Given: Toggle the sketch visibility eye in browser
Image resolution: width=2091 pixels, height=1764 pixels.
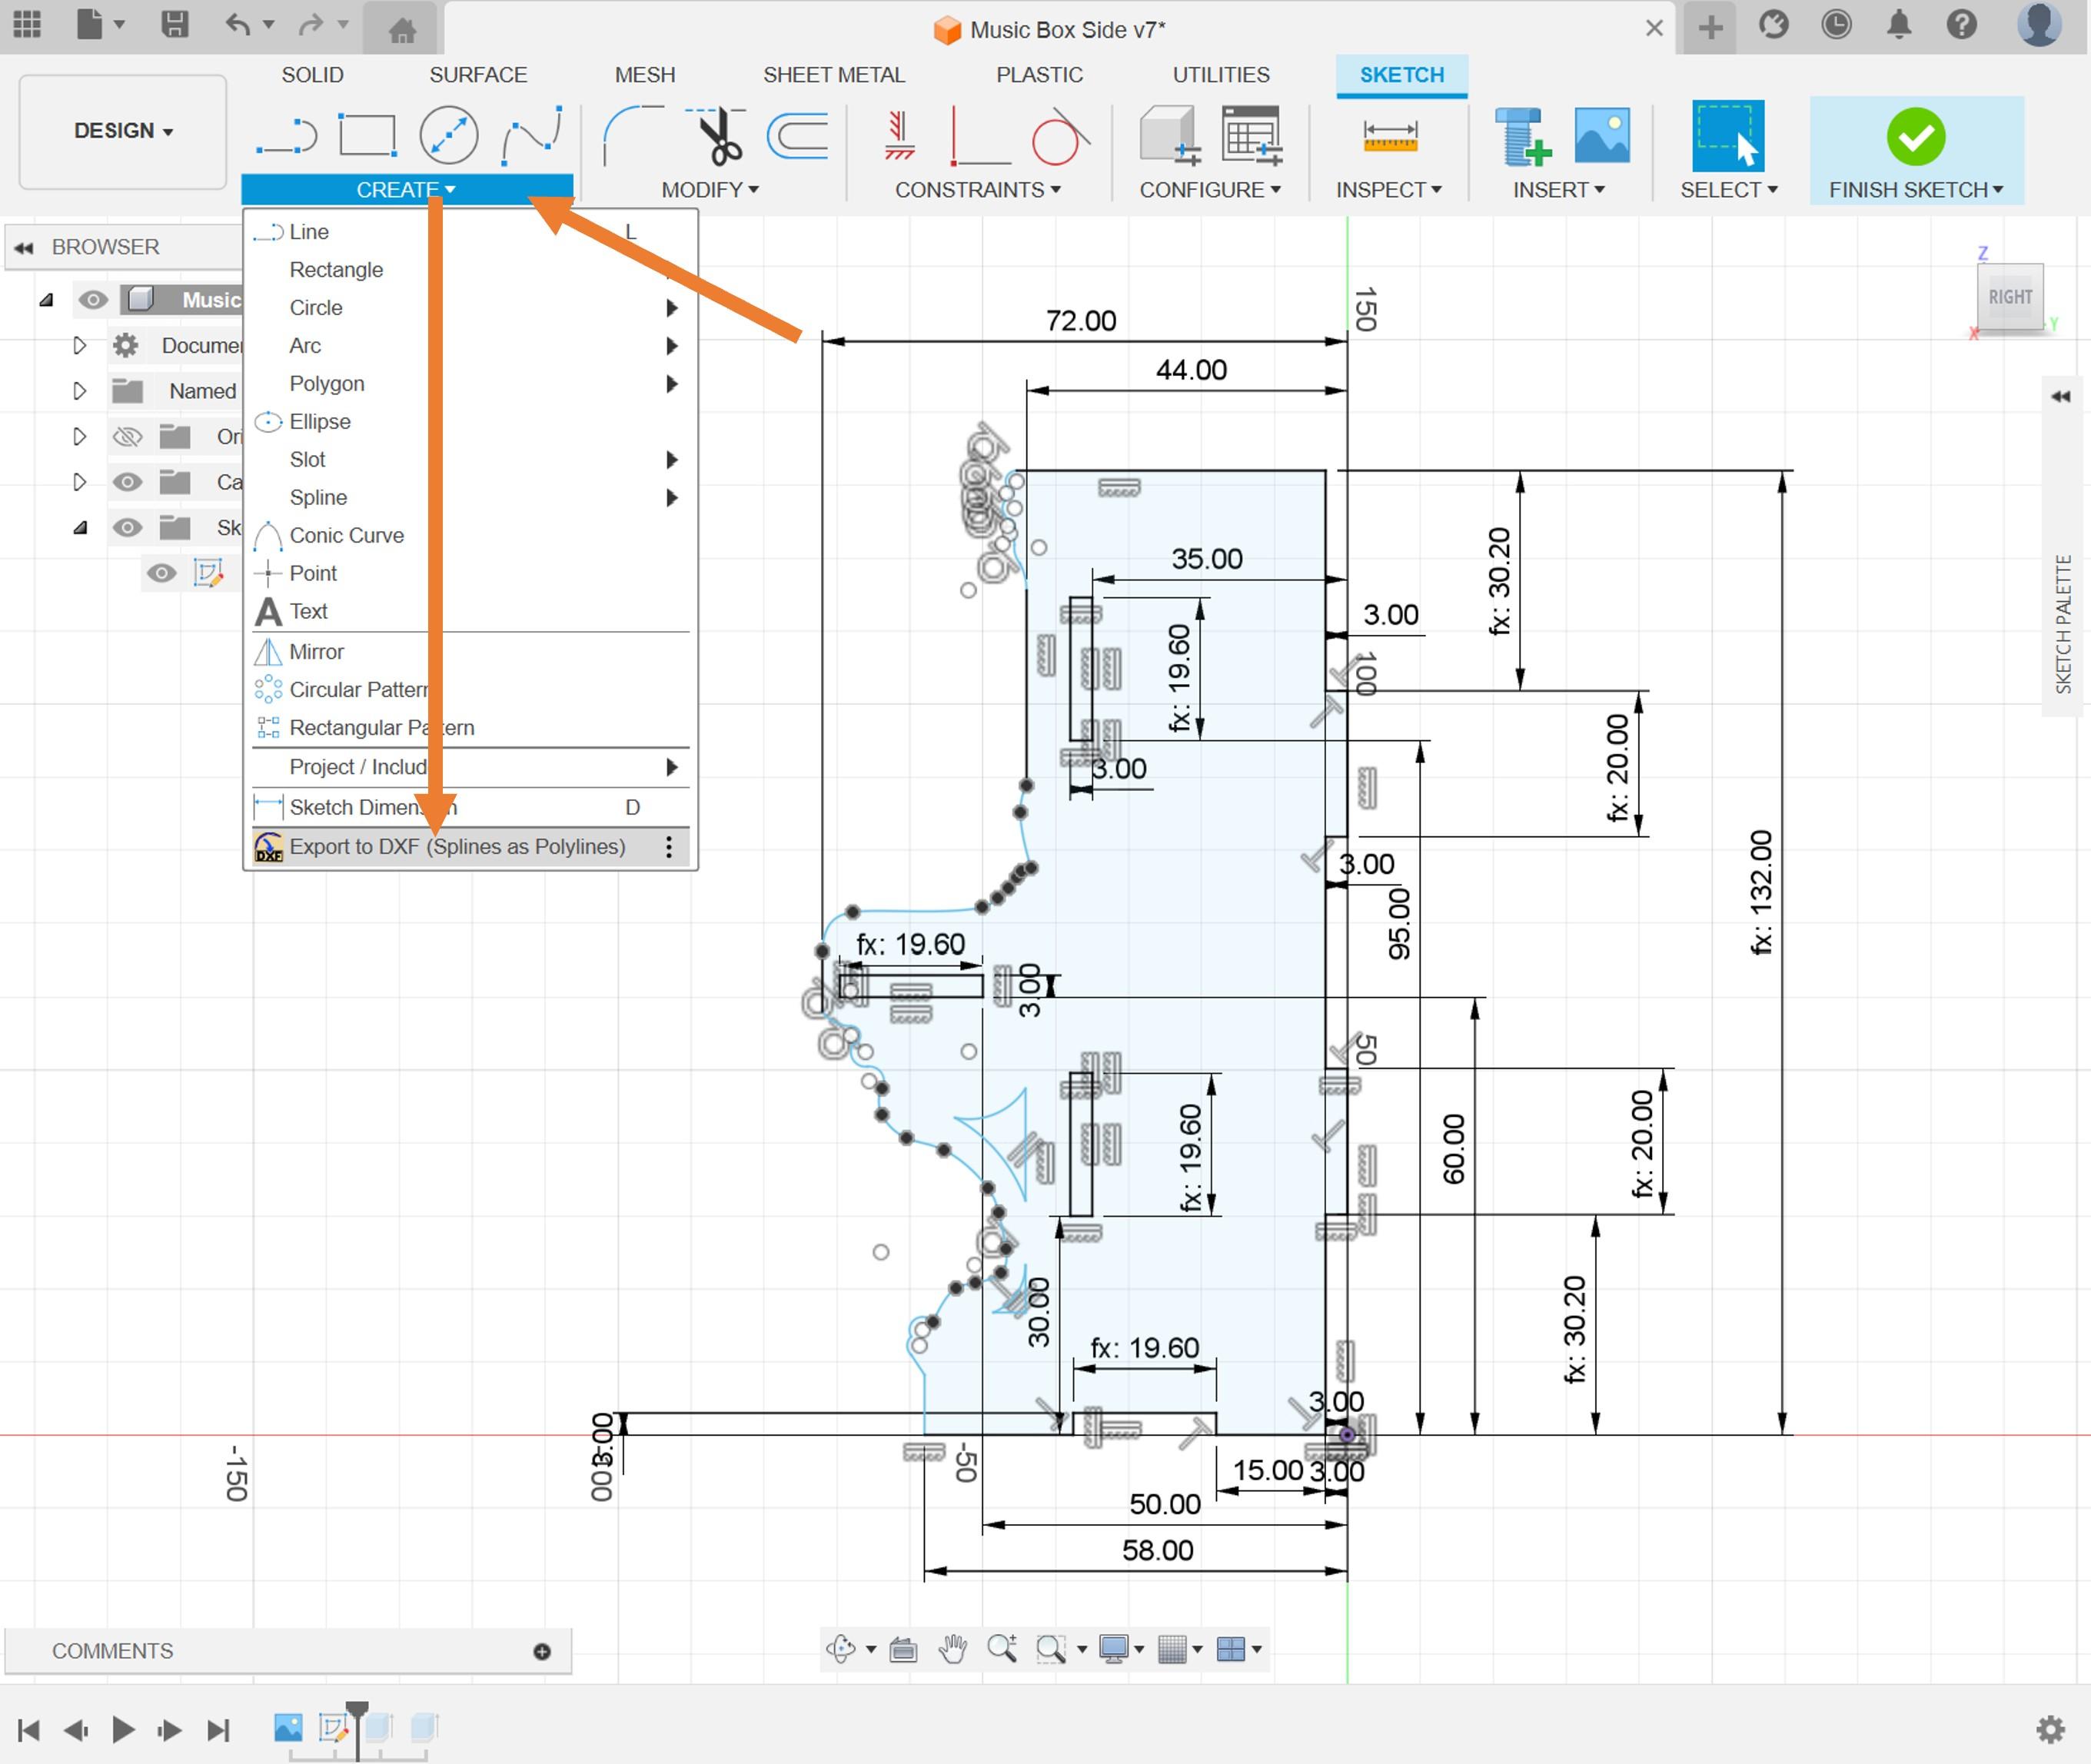Looking at the screenshot, I should pos(161,573).
